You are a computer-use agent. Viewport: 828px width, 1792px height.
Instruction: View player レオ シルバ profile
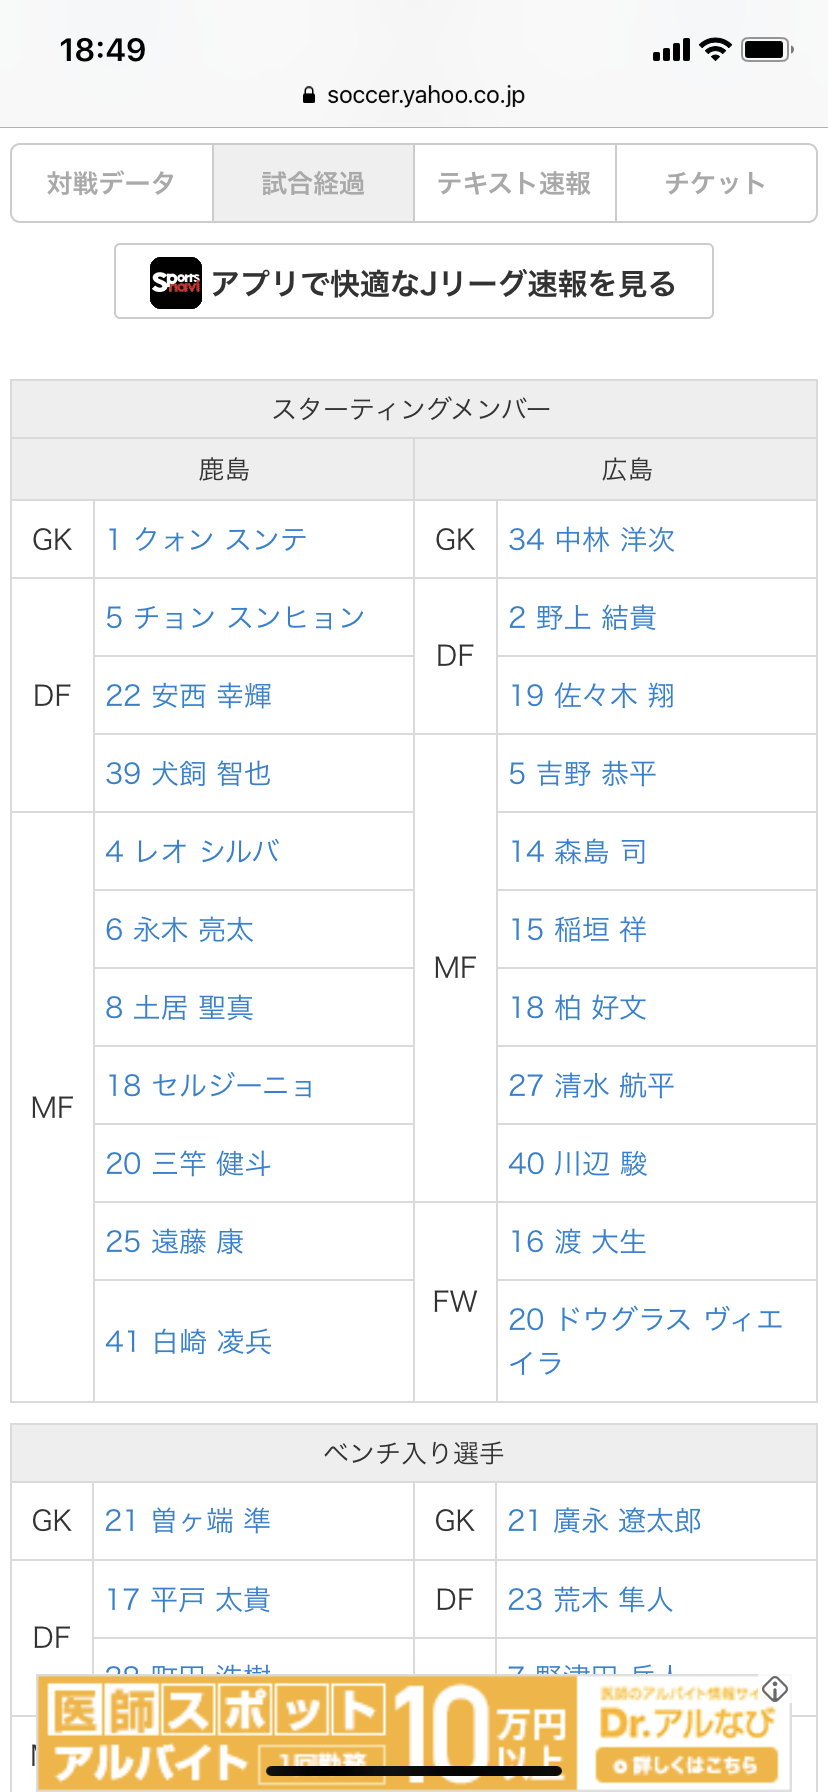coord(193,852)
